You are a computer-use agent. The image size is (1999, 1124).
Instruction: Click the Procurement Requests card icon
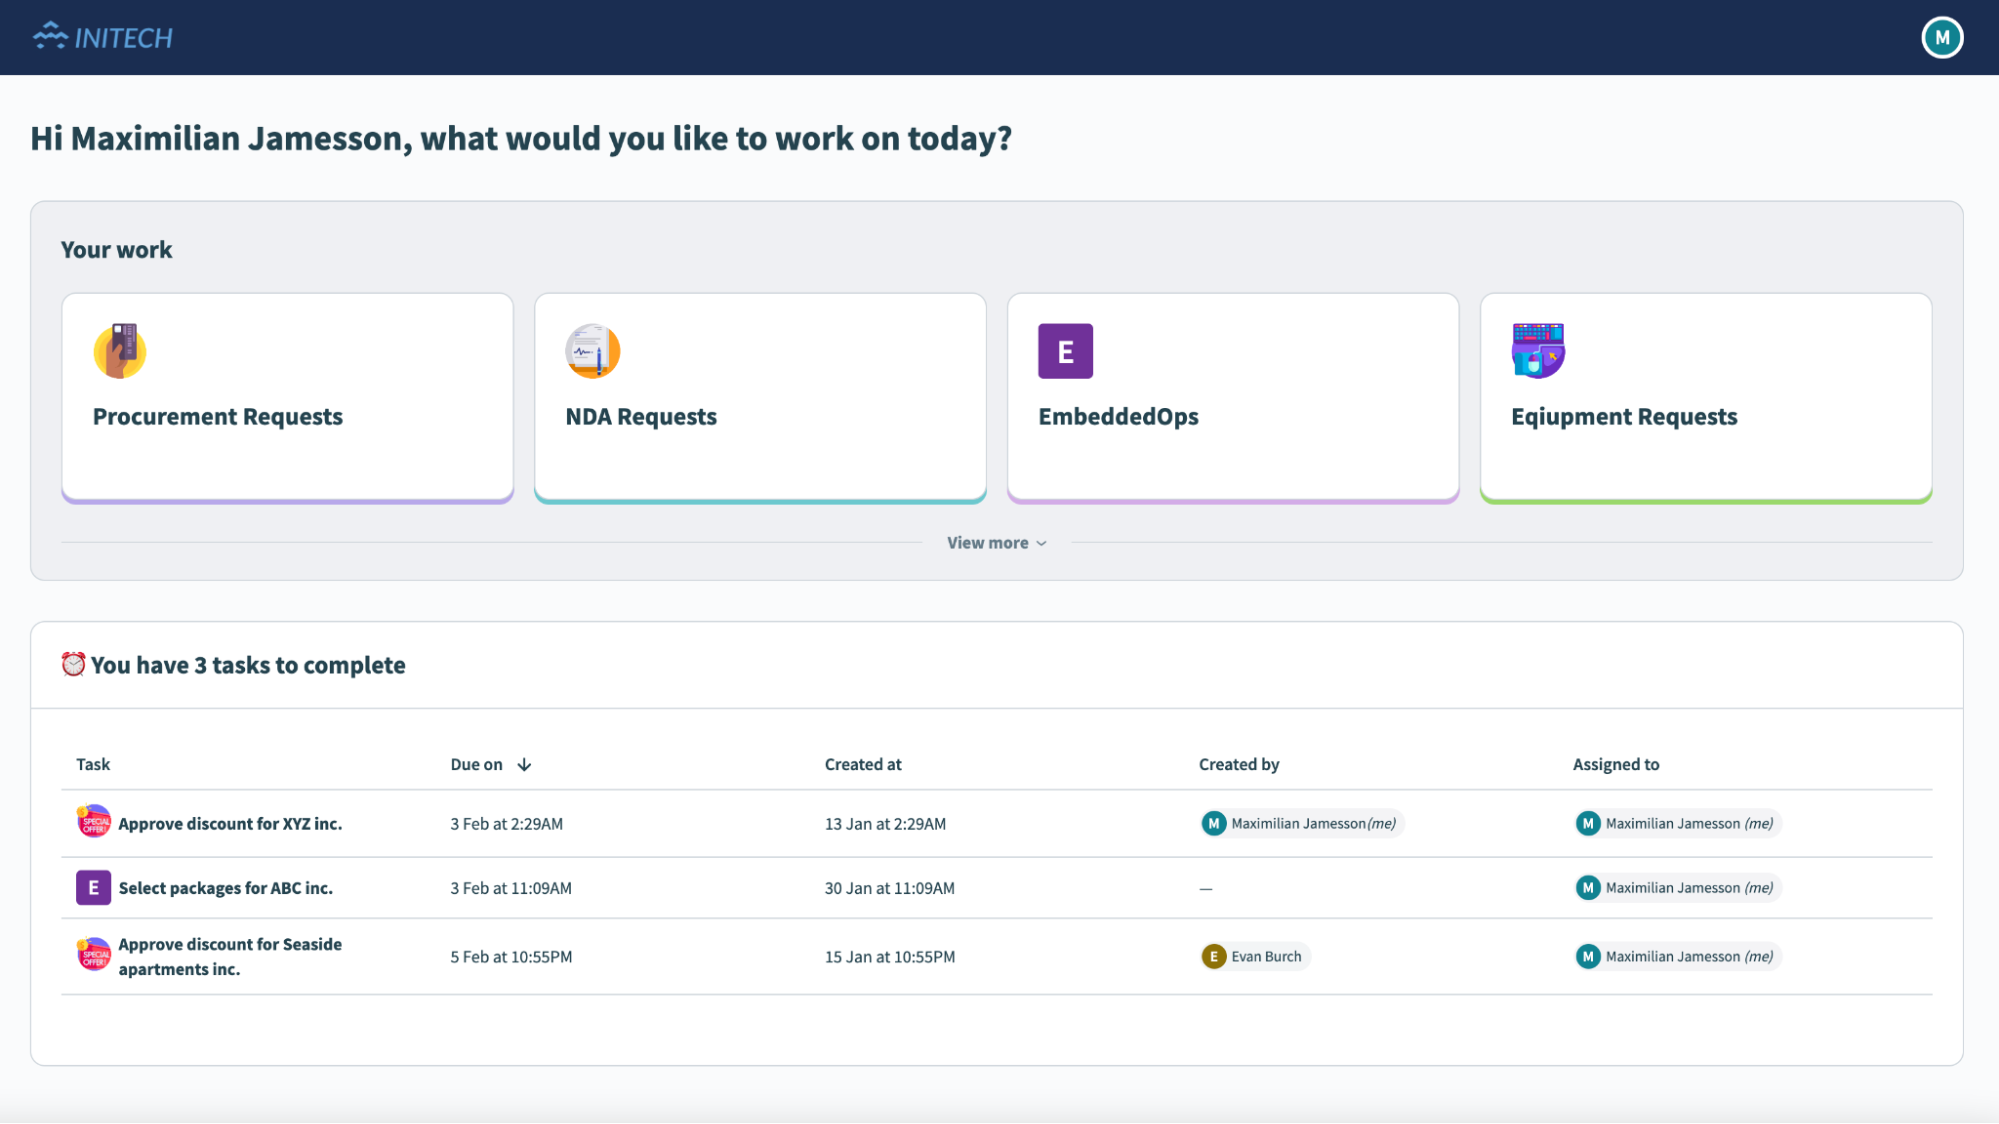[120, 351]
